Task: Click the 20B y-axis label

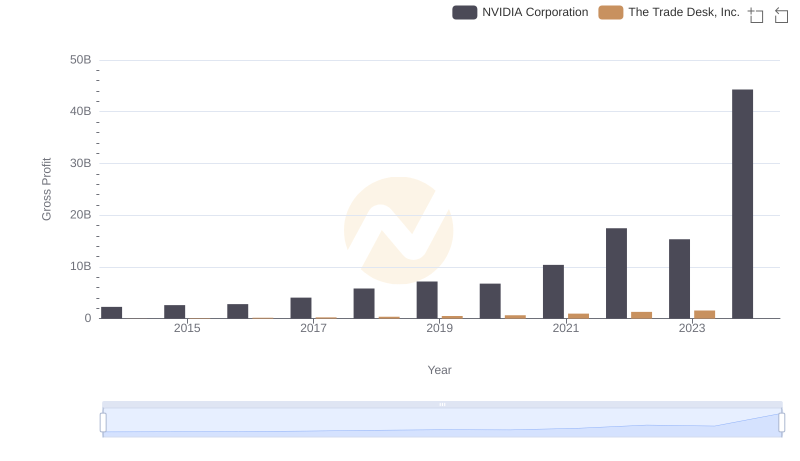Action: (81, 215)
